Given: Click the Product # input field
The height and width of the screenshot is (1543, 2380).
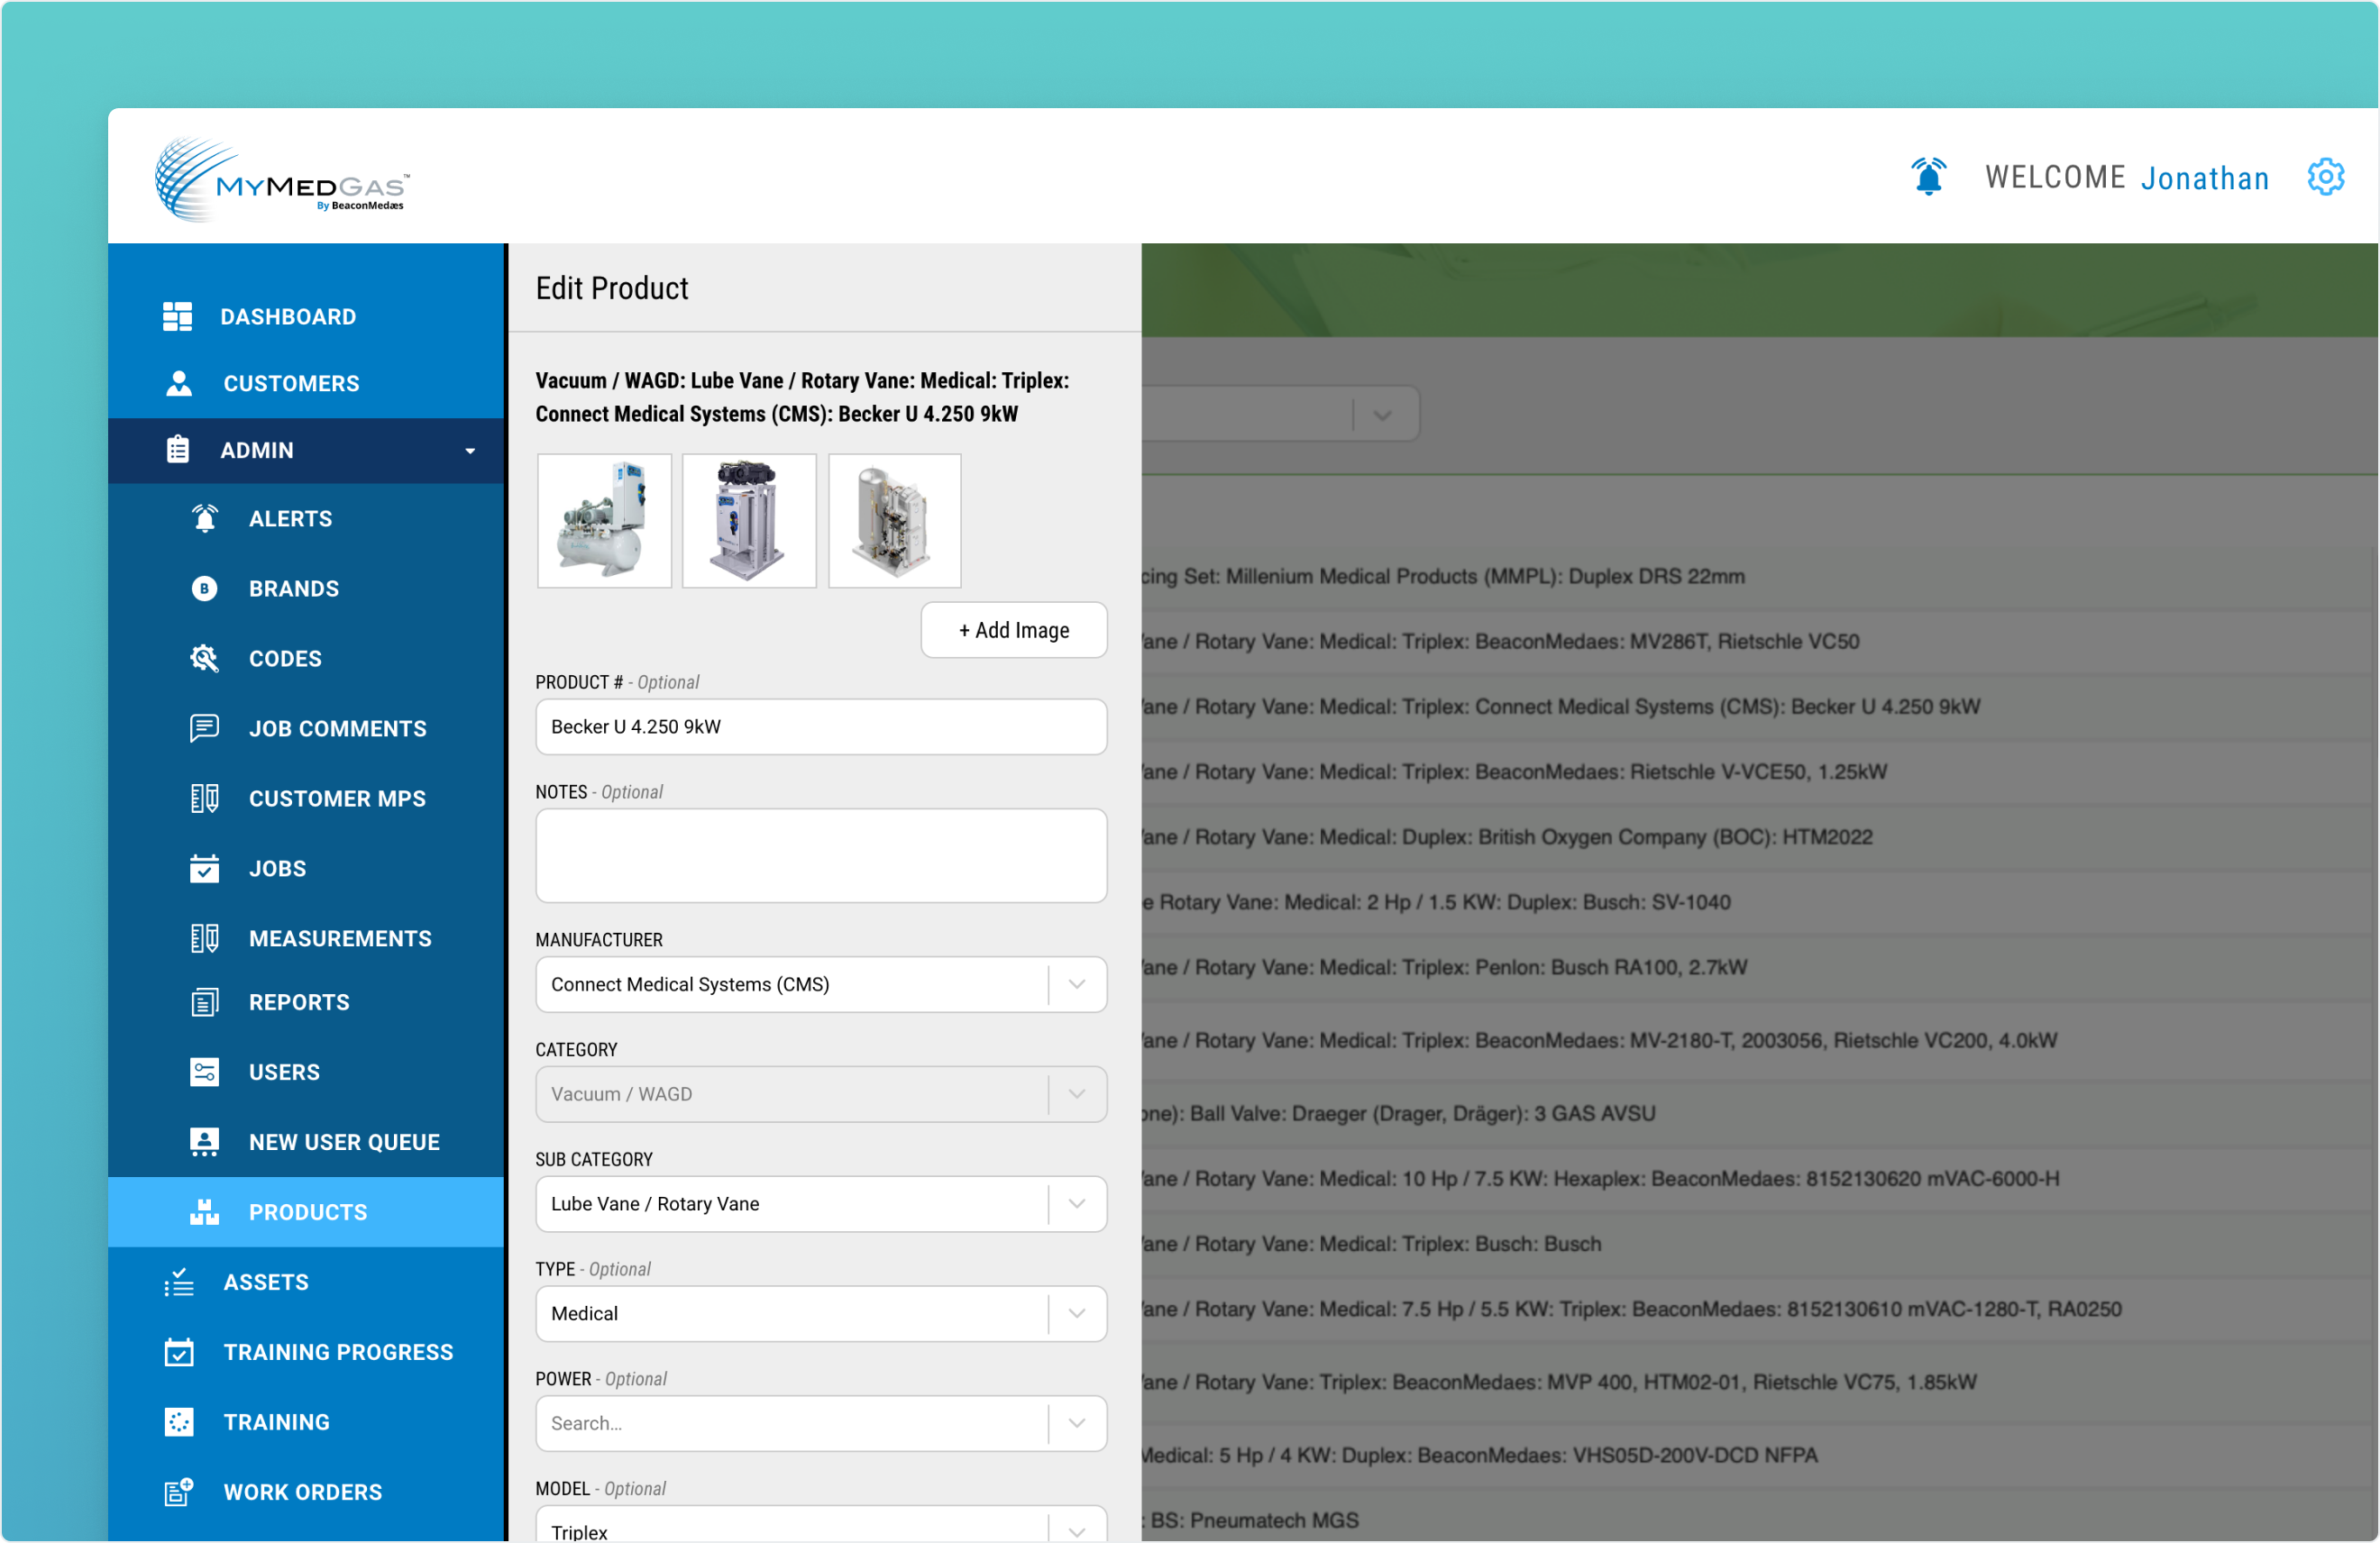Looking at the screenshot, I should (x=821, y=727).
